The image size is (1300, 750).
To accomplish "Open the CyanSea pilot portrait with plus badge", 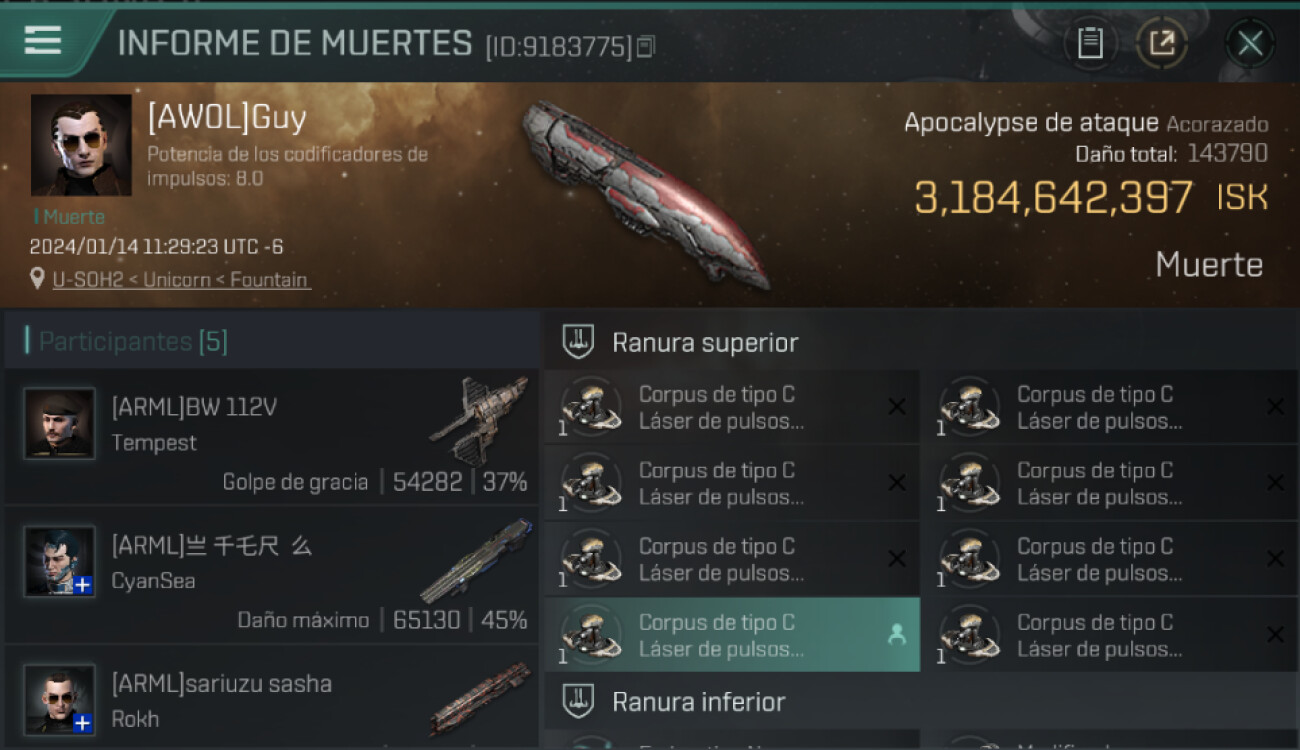I will coord(60,561).
